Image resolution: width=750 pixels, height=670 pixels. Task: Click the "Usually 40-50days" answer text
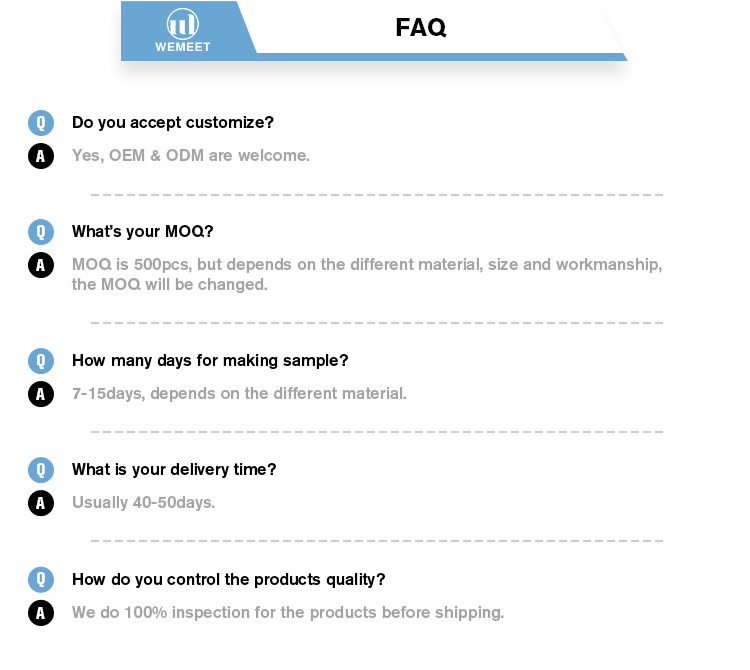[143, 503]
